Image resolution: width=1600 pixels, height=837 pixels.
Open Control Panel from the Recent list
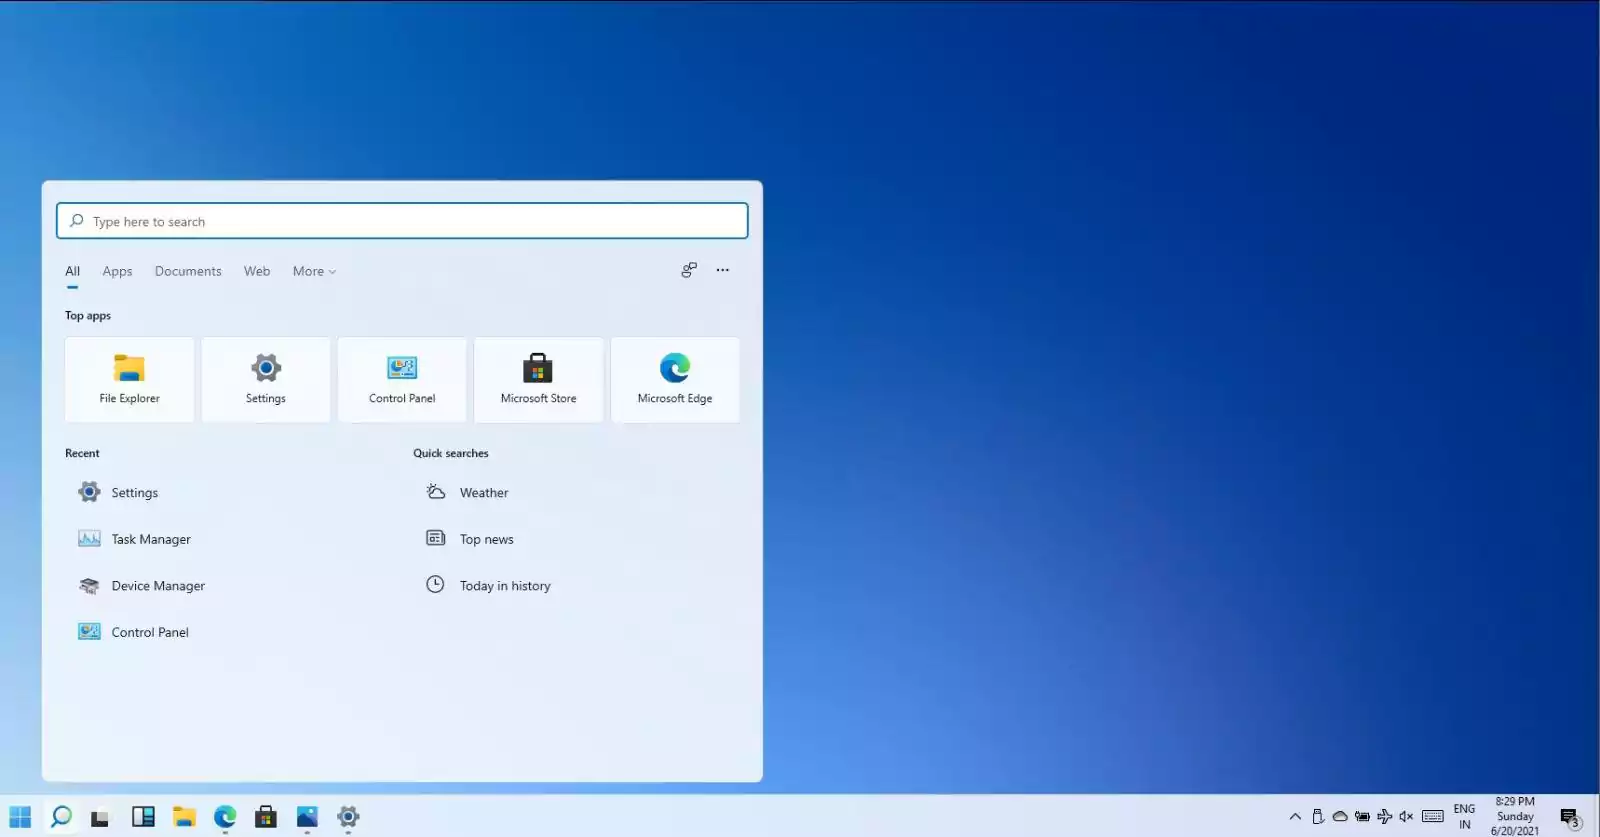(x=133, y=632)
